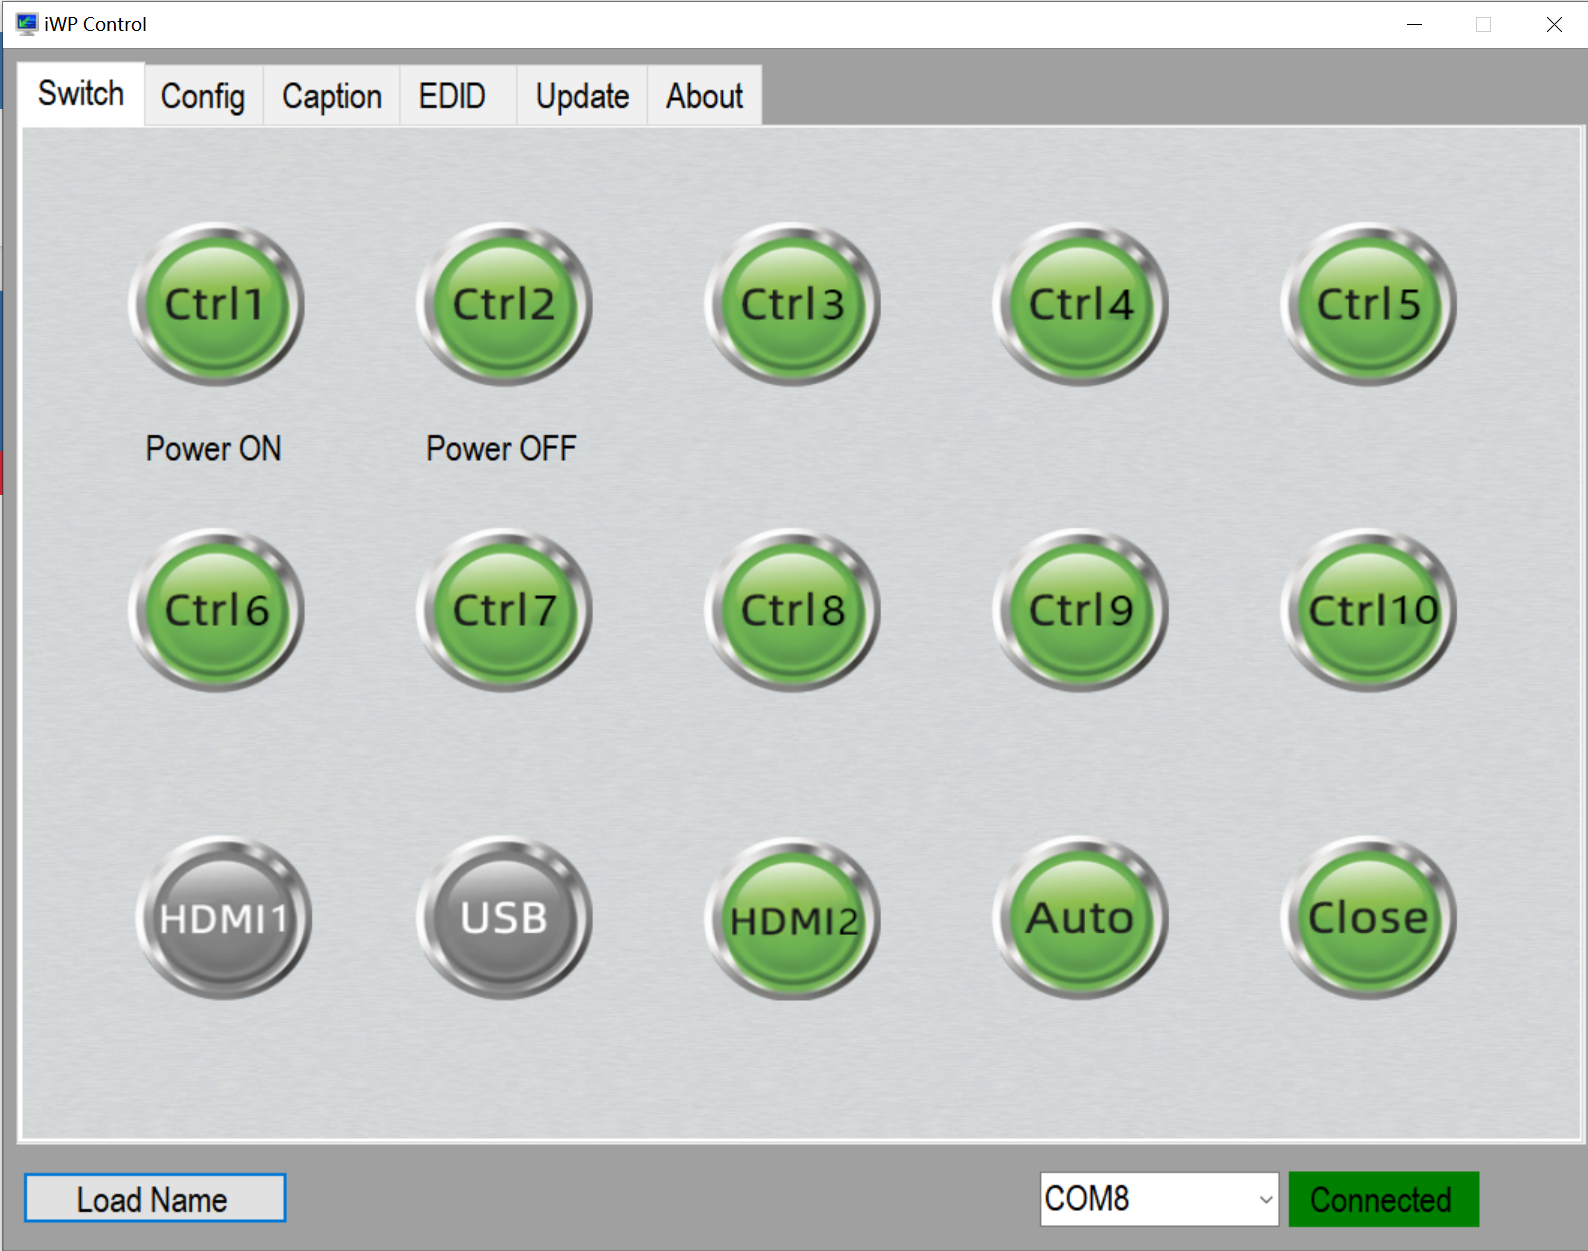
Task: Enable Auto input switching
Action: [x=1080, y=918]
